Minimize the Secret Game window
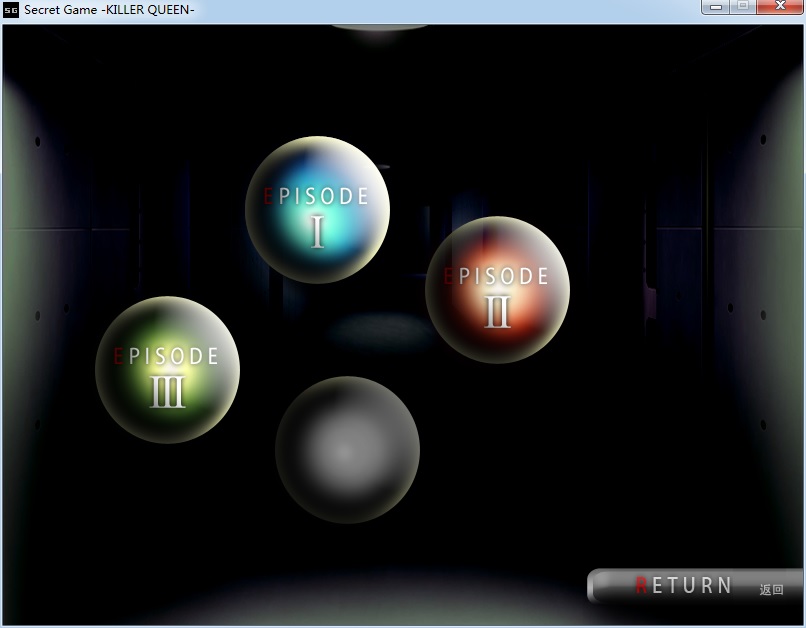Image resolution: width=806 pixels, height=628 pixels. point(716,7)
